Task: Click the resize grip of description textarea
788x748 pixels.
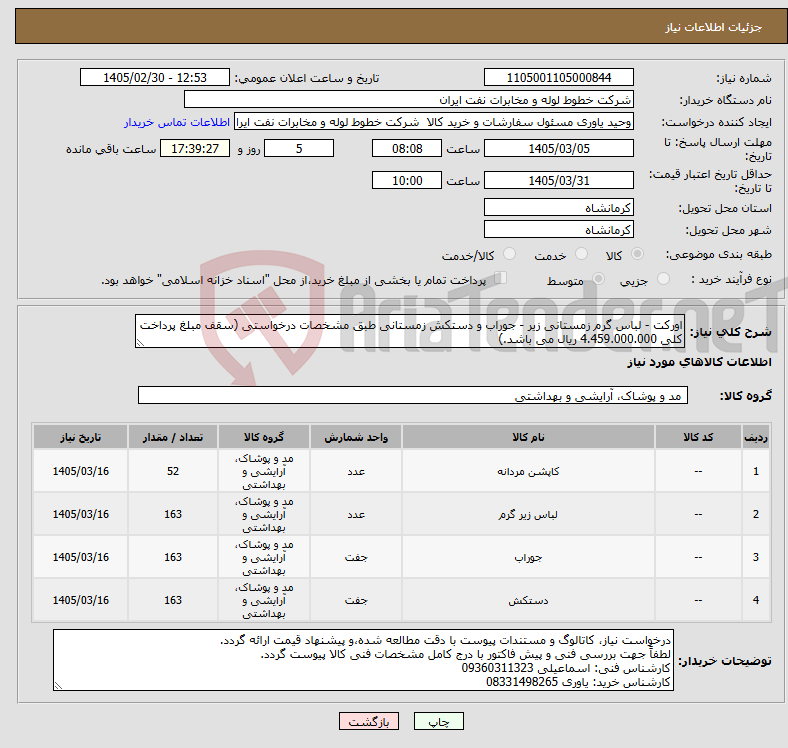Action: pos(140,343)
